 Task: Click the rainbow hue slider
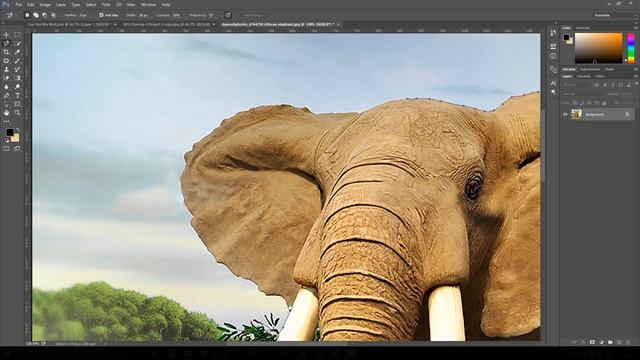click(631, 48)
